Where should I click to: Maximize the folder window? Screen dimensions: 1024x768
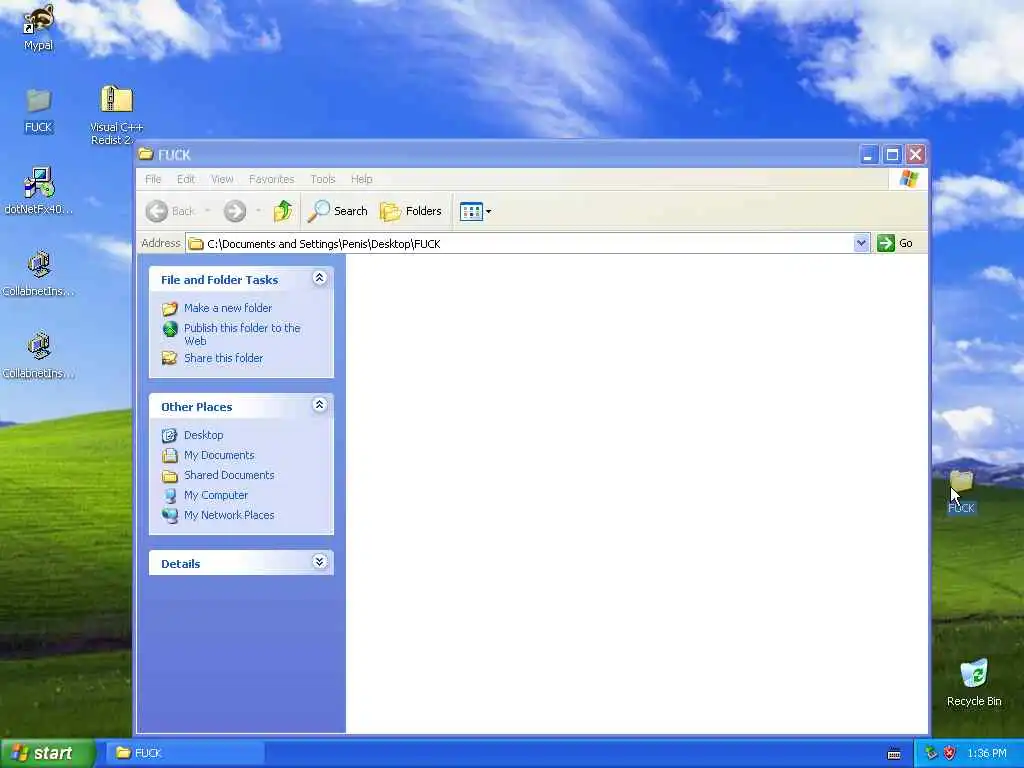point(892,155)
